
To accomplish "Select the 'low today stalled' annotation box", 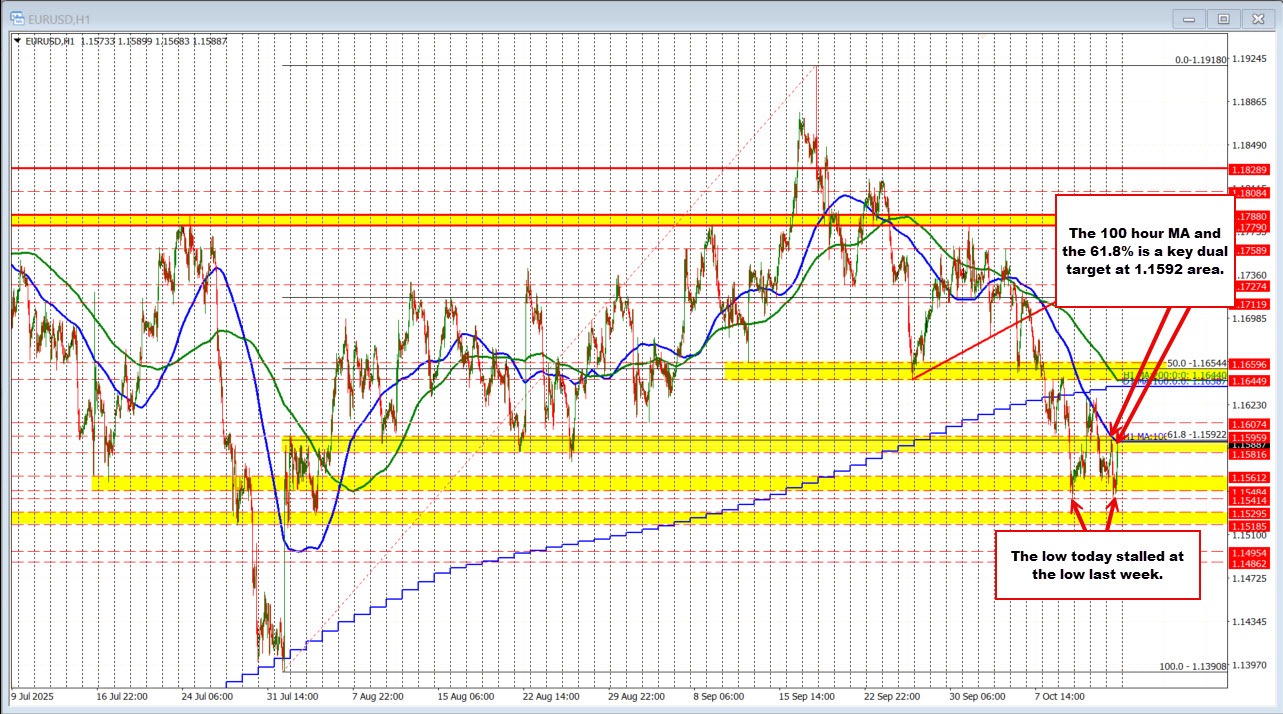I will (x=1096, y=565).
